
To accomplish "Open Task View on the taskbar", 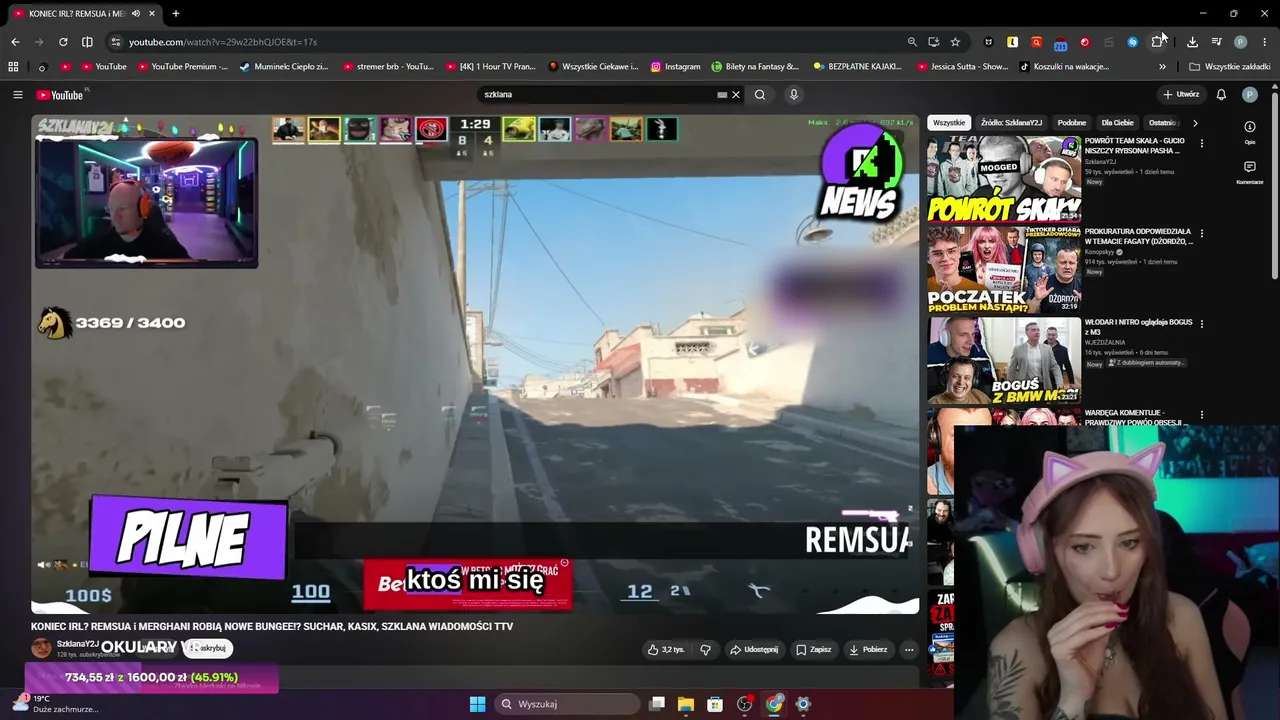I will click(x=657, y=704).
